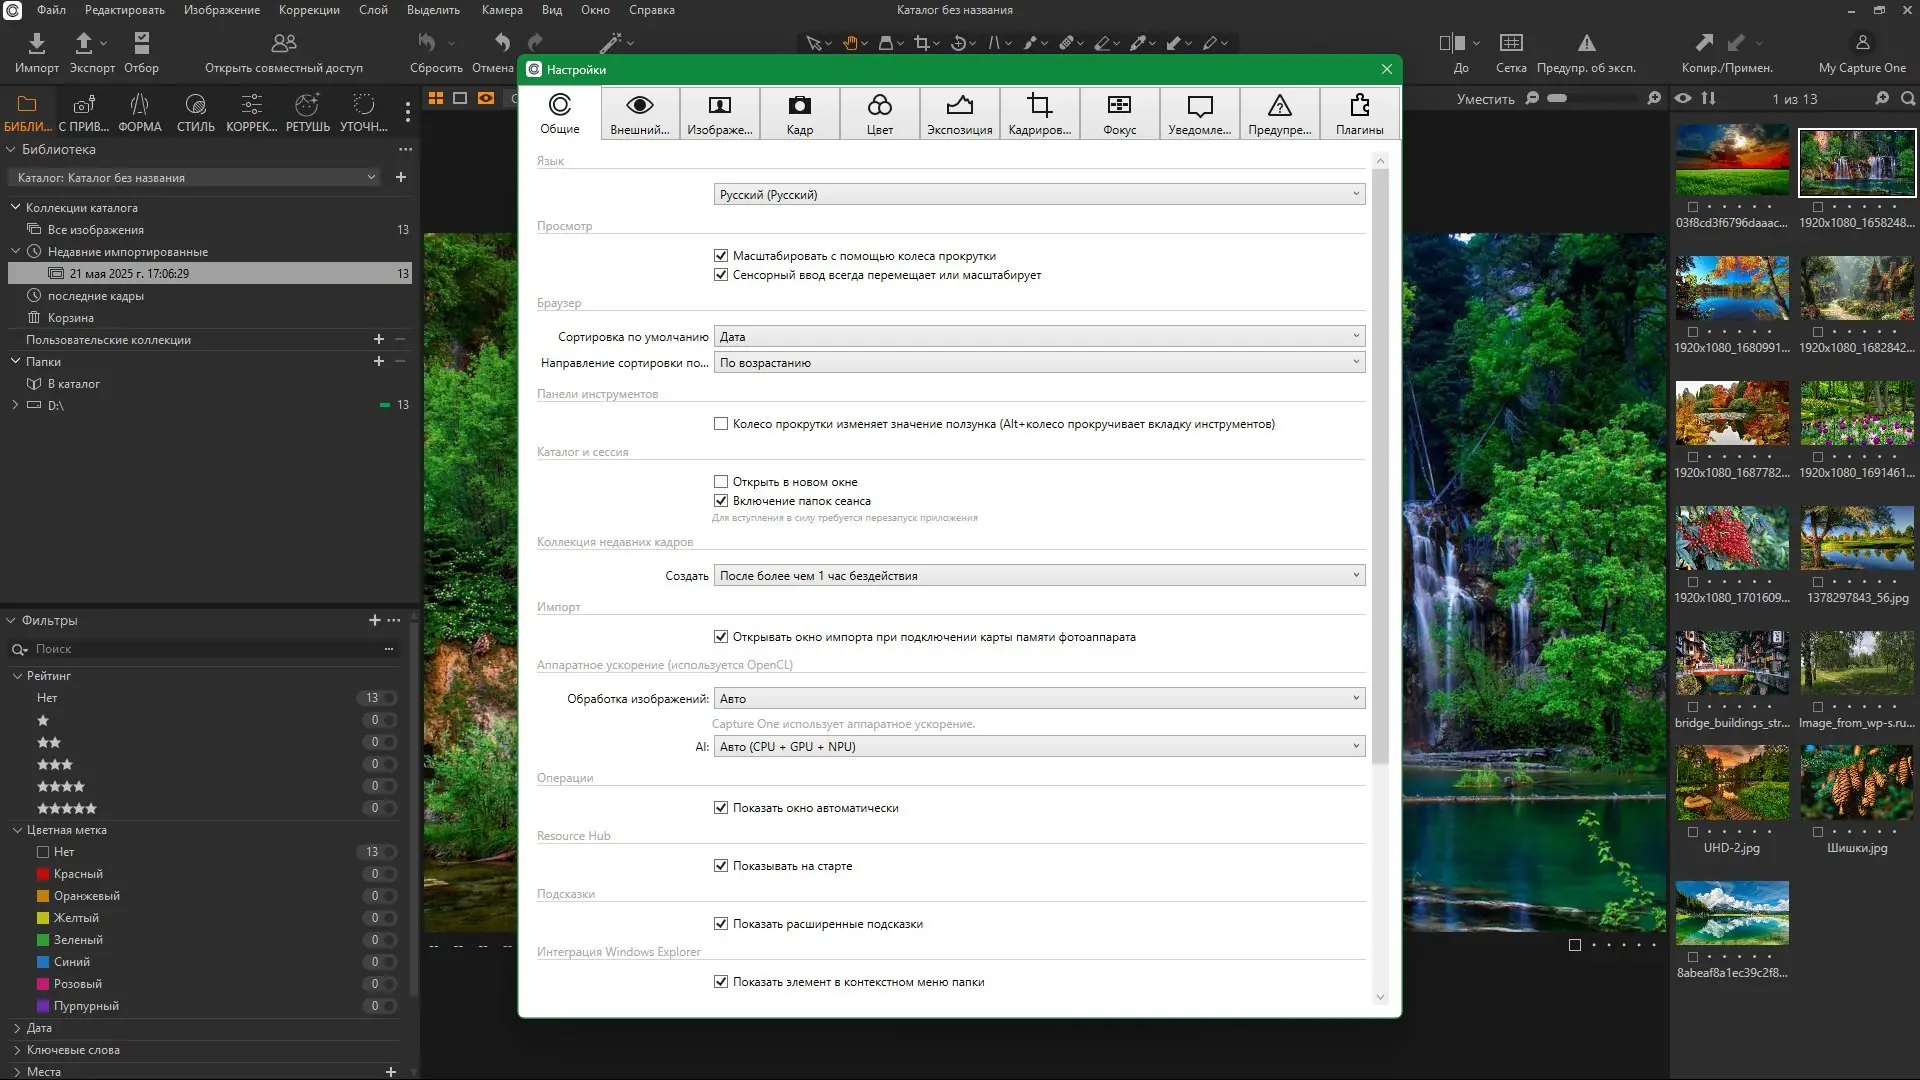Image resolution: width=1920 pixels, height=1080 pixels.
Task: Toggle Показывать на старте checkbox
Action: click(721, 866)
